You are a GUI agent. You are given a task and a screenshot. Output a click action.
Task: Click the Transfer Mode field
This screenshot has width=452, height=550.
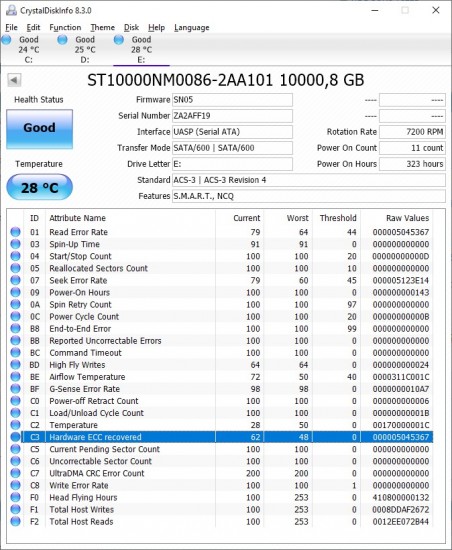[232, 148]
